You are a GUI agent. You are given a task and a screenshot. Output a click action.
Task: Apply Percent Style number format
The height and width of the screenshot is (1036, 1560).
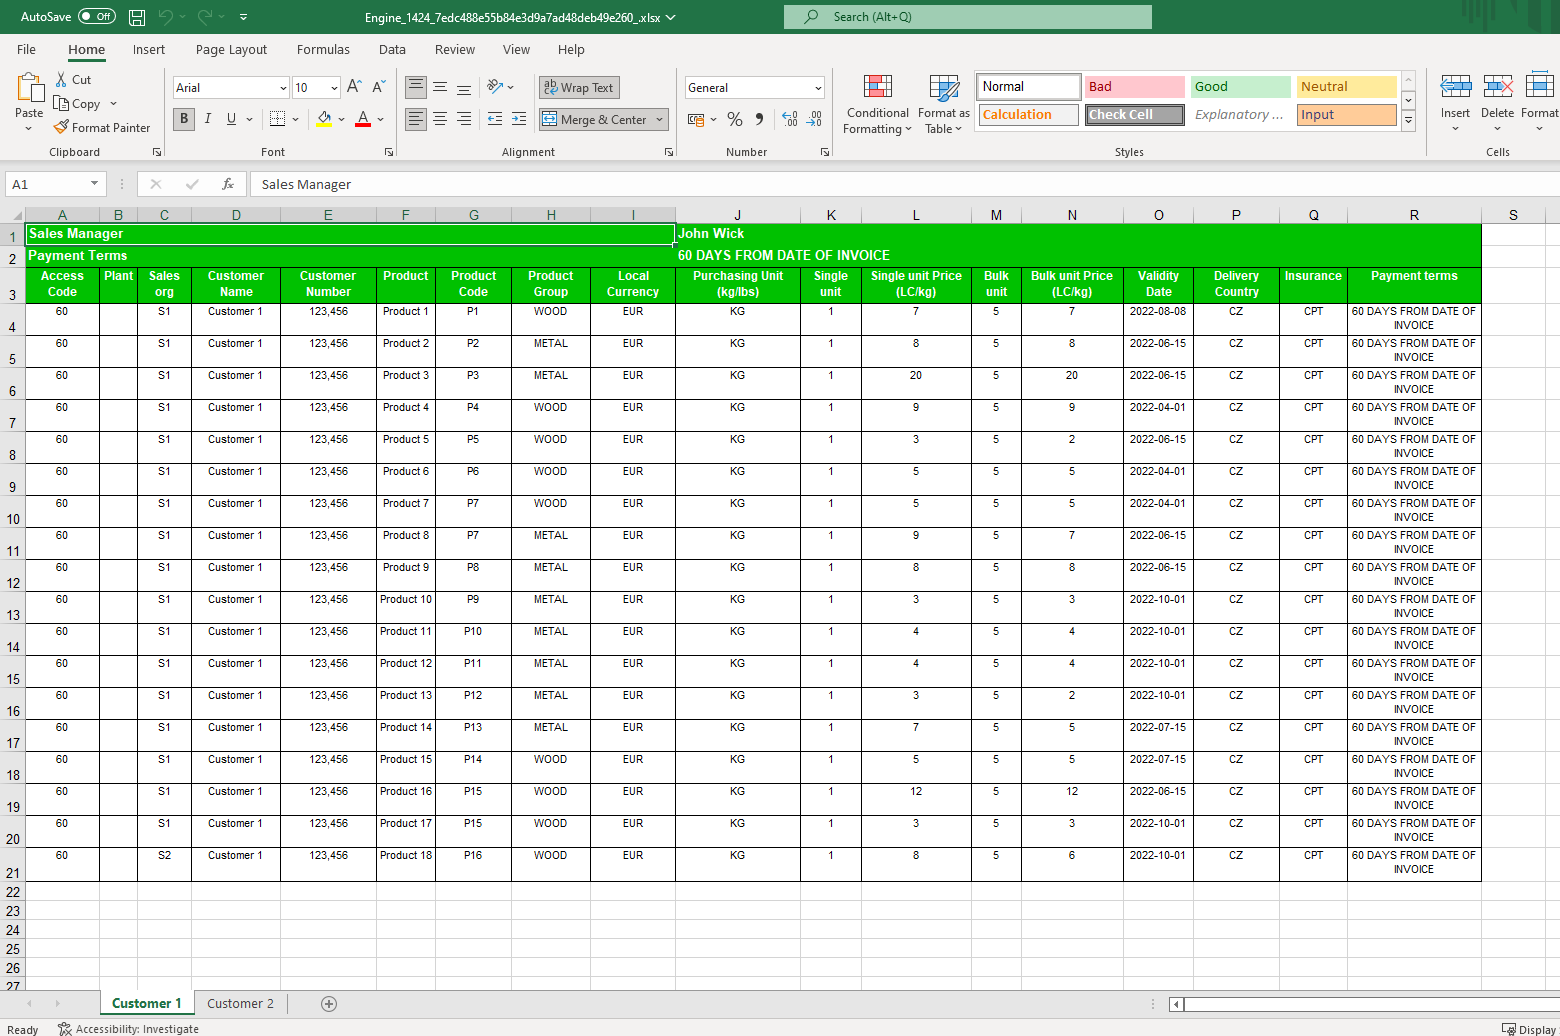(x=734, y=119)
